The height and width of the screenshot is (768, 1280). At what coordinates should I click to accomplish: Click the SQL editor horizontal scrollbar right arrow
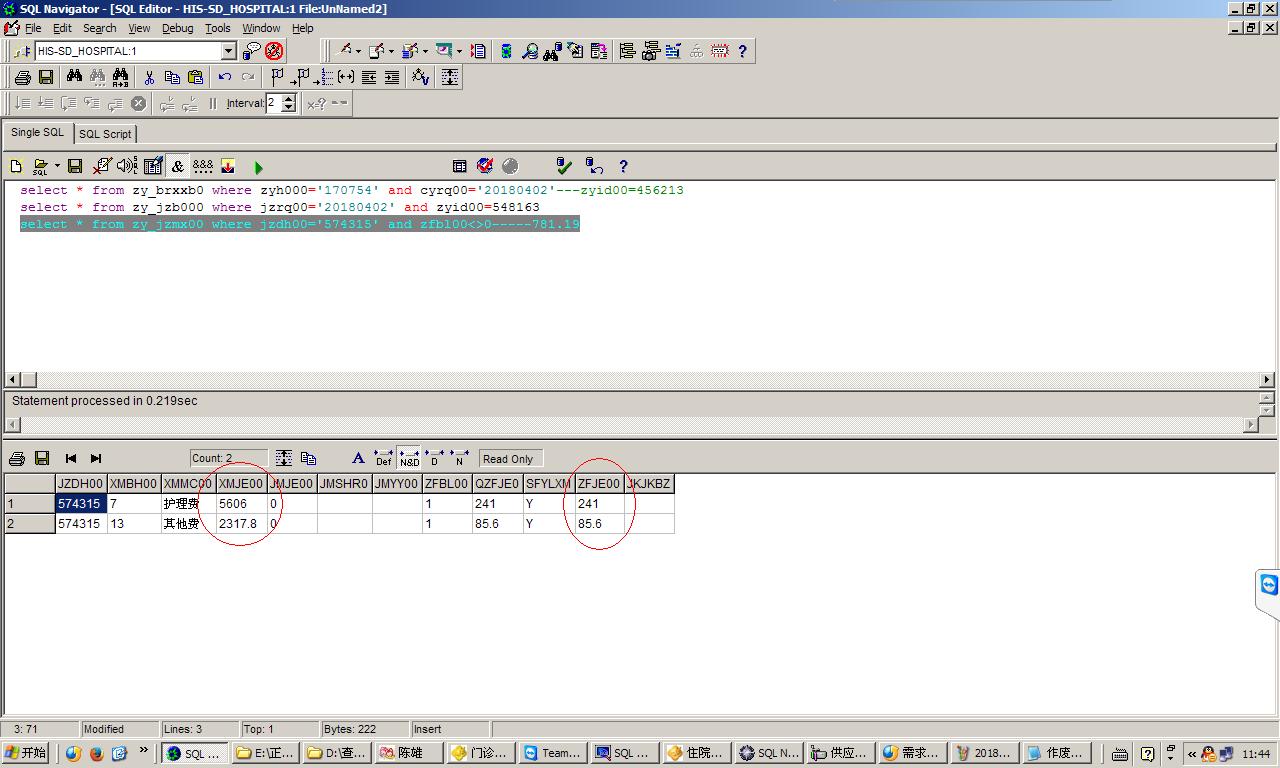1267,379
